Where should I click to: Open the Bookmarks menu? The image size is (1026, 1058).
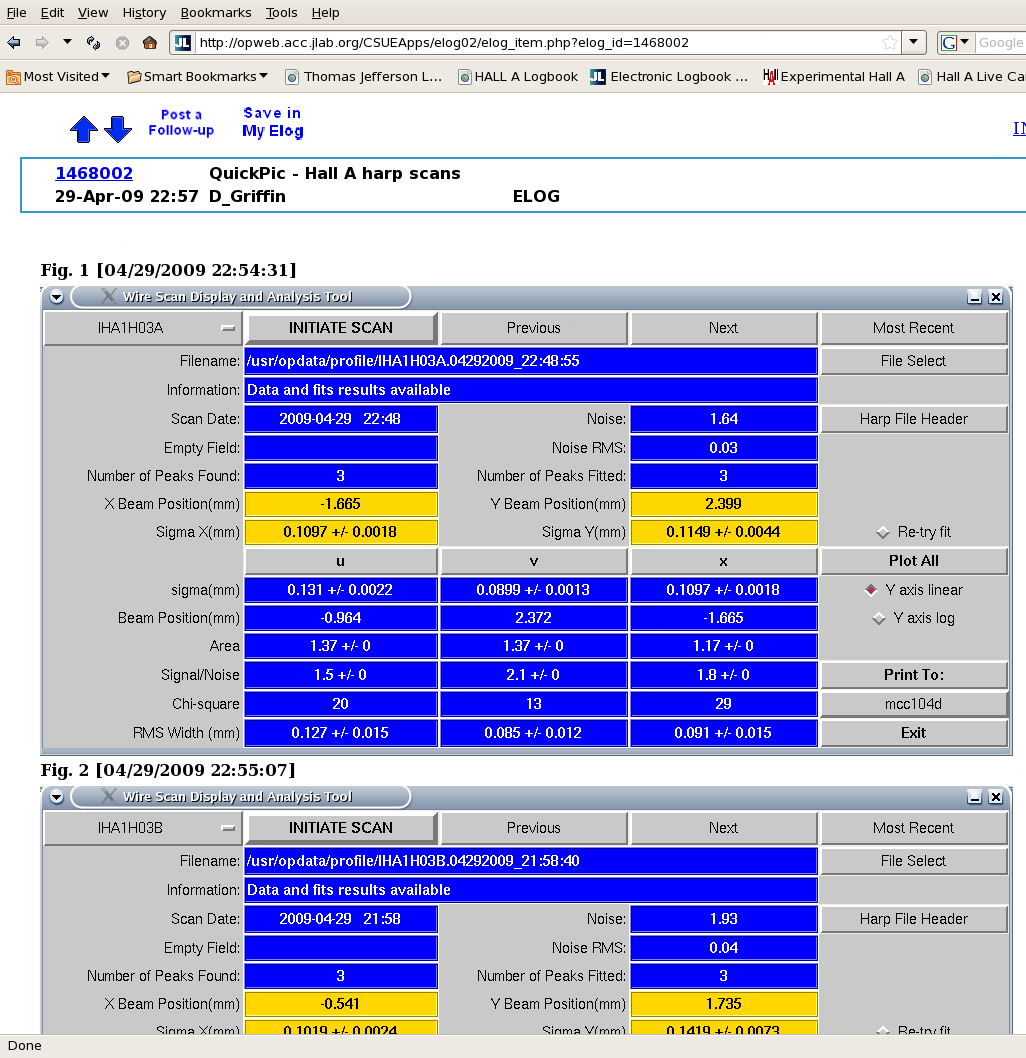point(216,13)
